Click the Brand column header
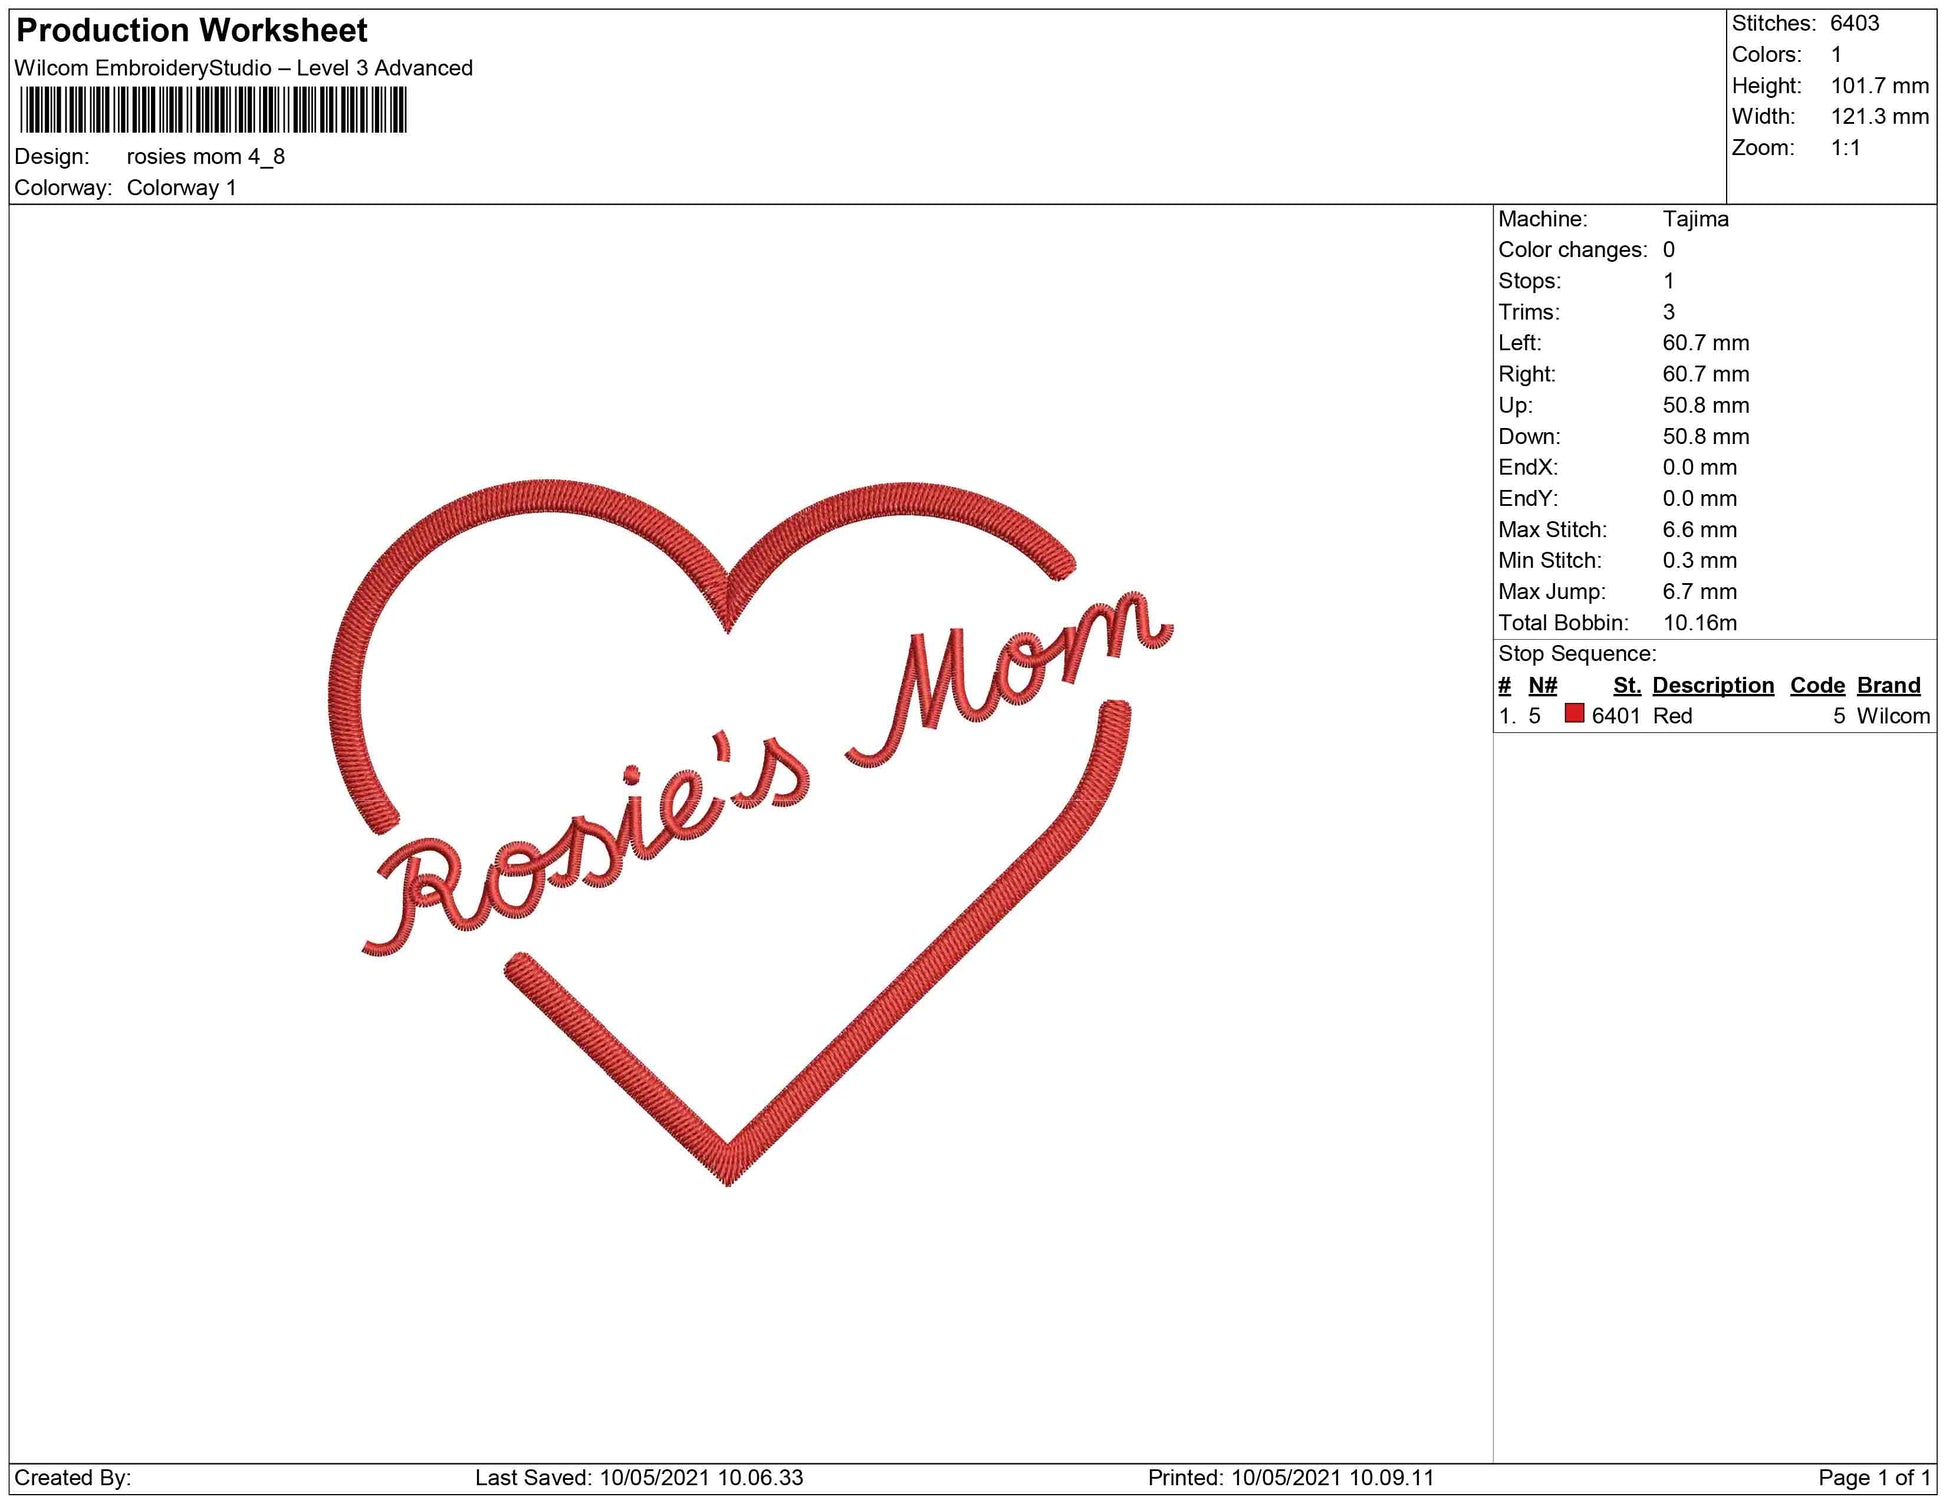This screenshot has width=1946, height=1497. (x=1888, y=685)
